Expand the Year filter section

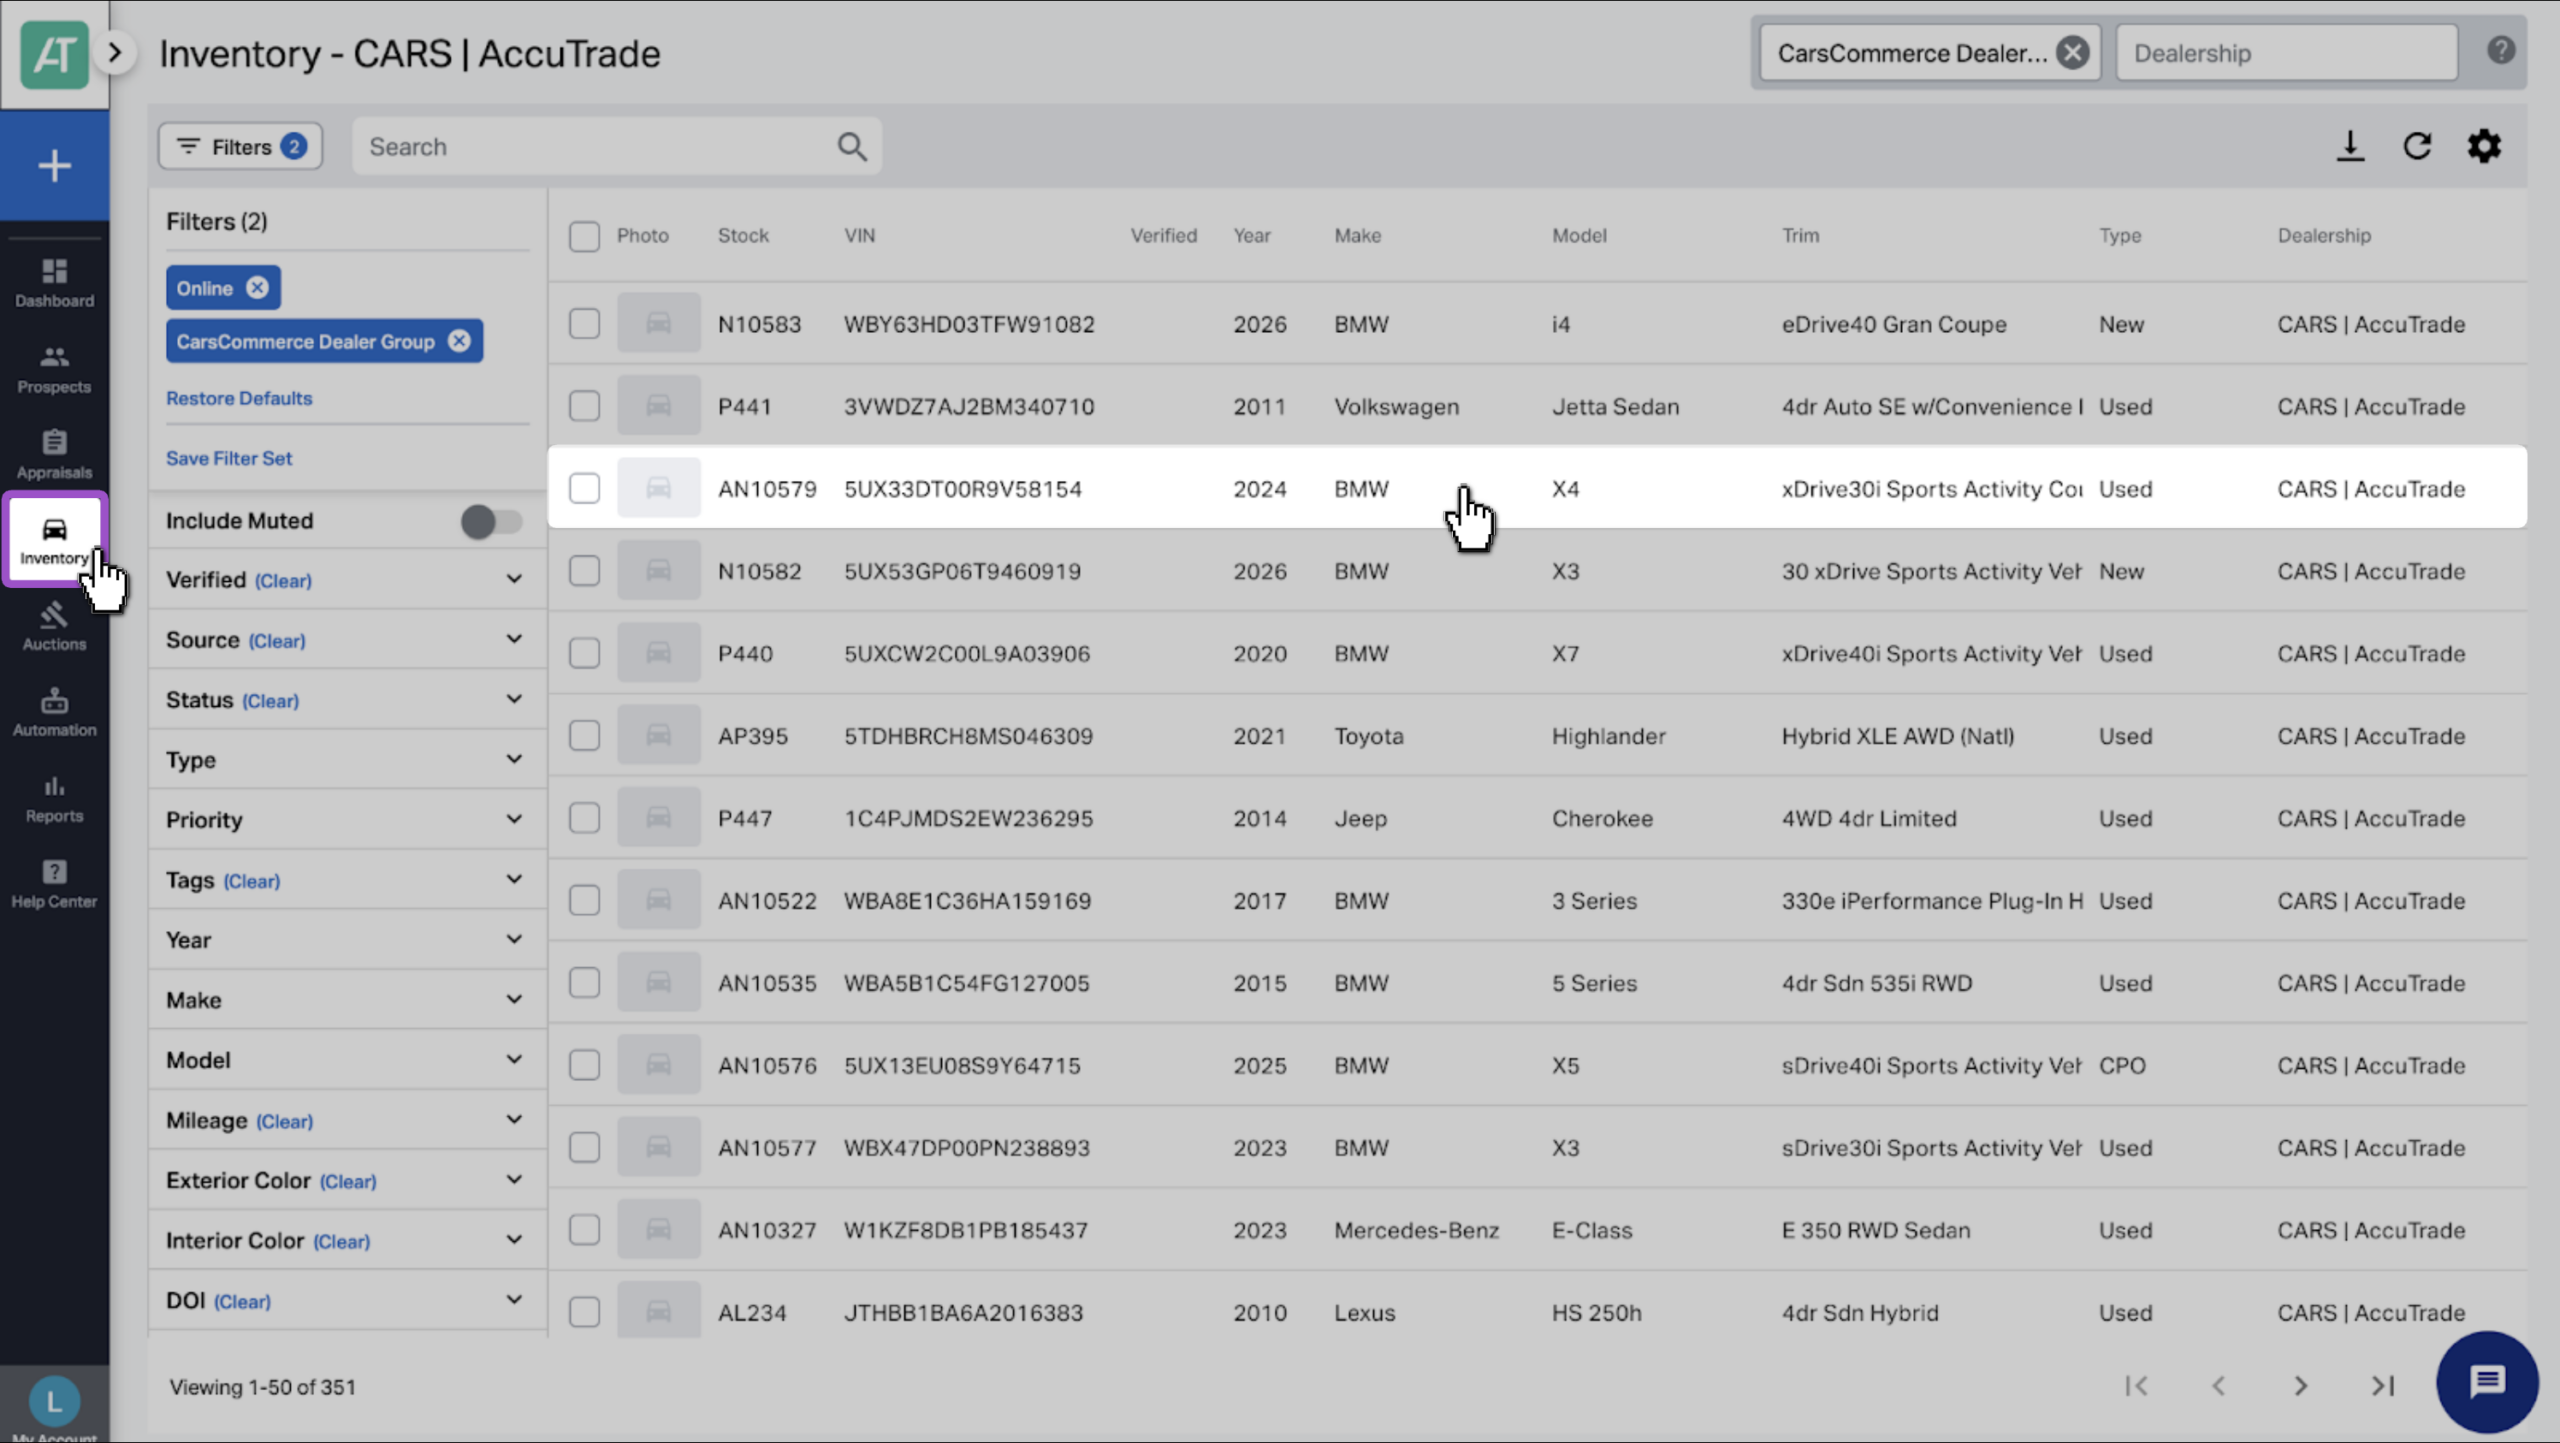514,939
